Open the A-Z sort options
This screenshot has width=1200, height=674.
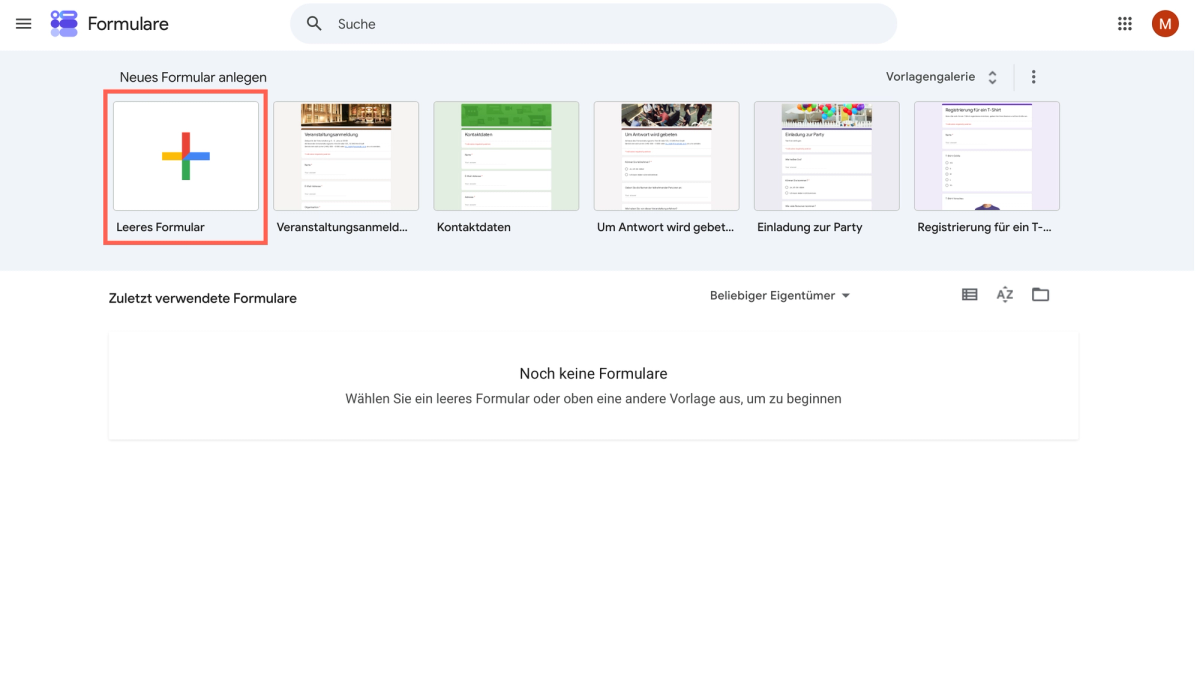[x=1005, y=295]
